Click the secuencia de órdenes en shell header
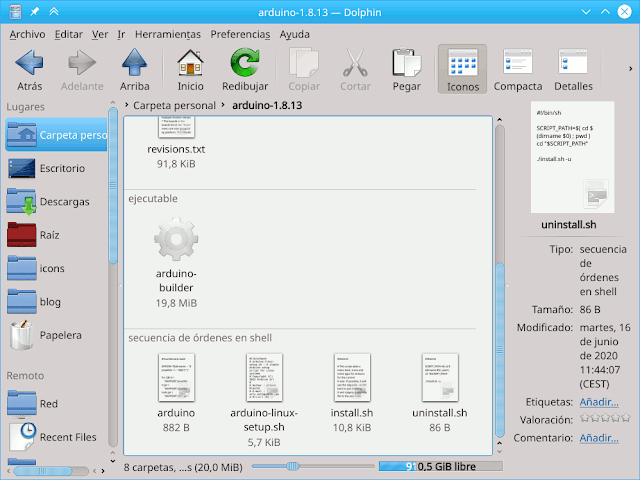This screenshot has height=480, width=640. [200, 338]
